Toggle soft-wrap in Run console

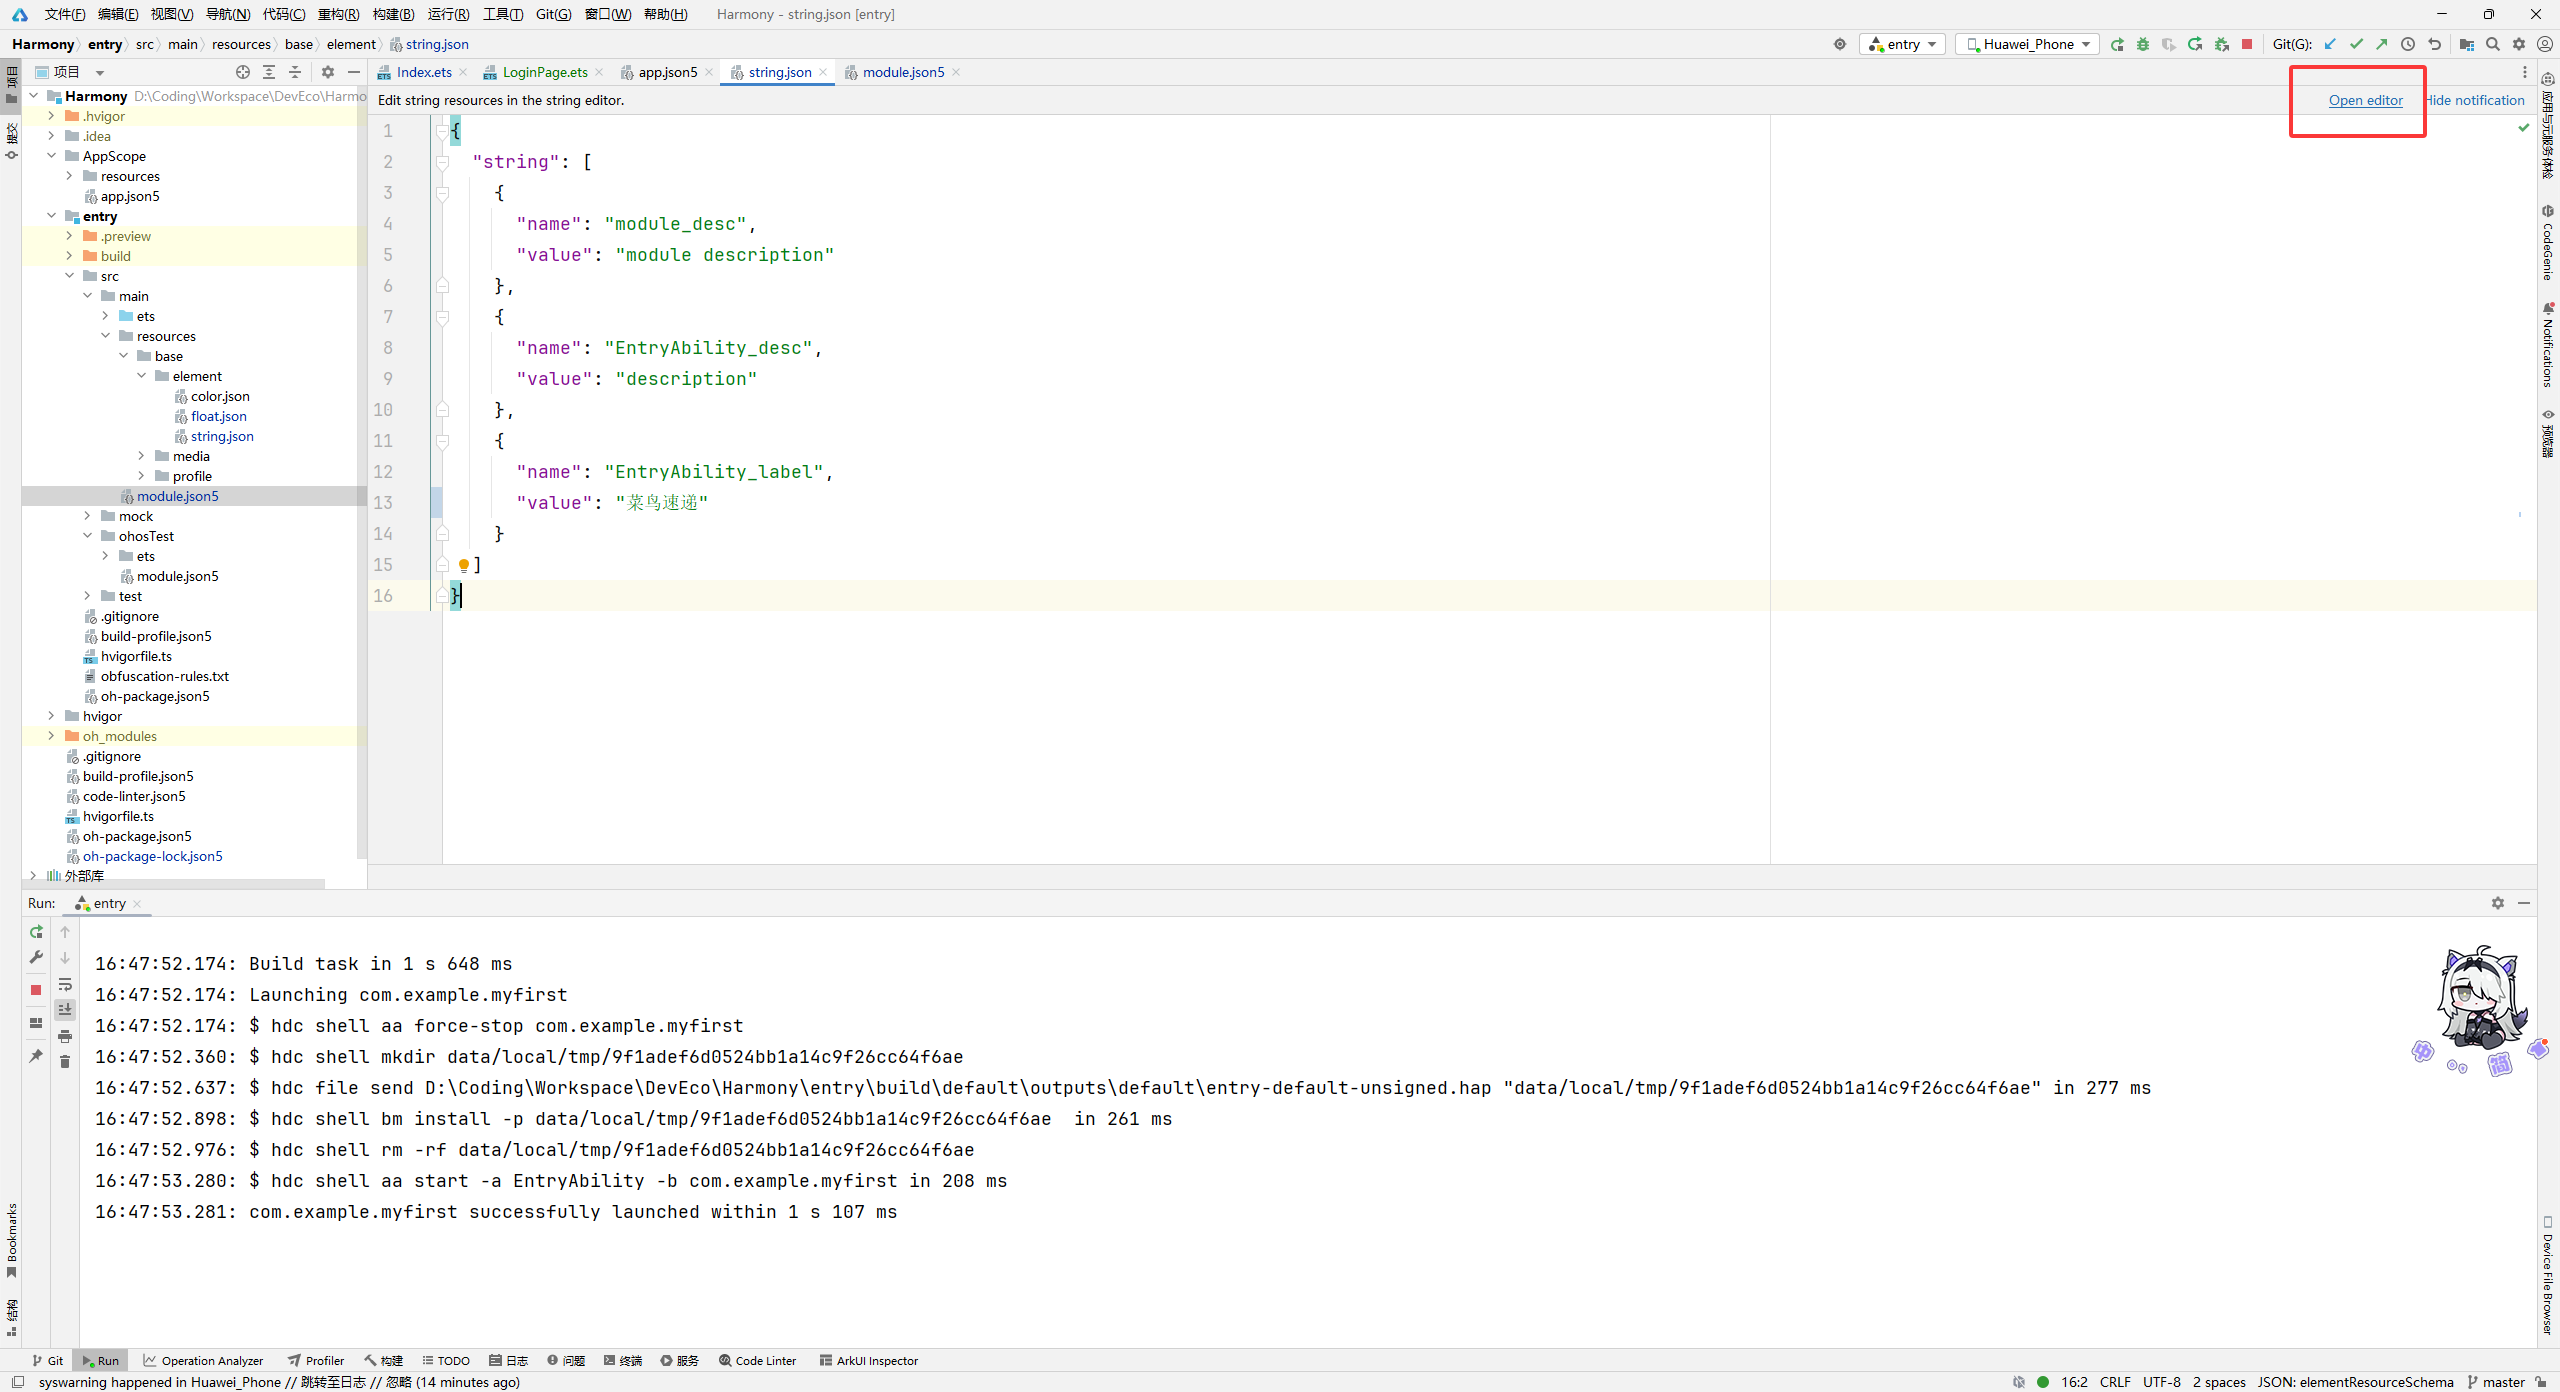click(x=65, y=984)
